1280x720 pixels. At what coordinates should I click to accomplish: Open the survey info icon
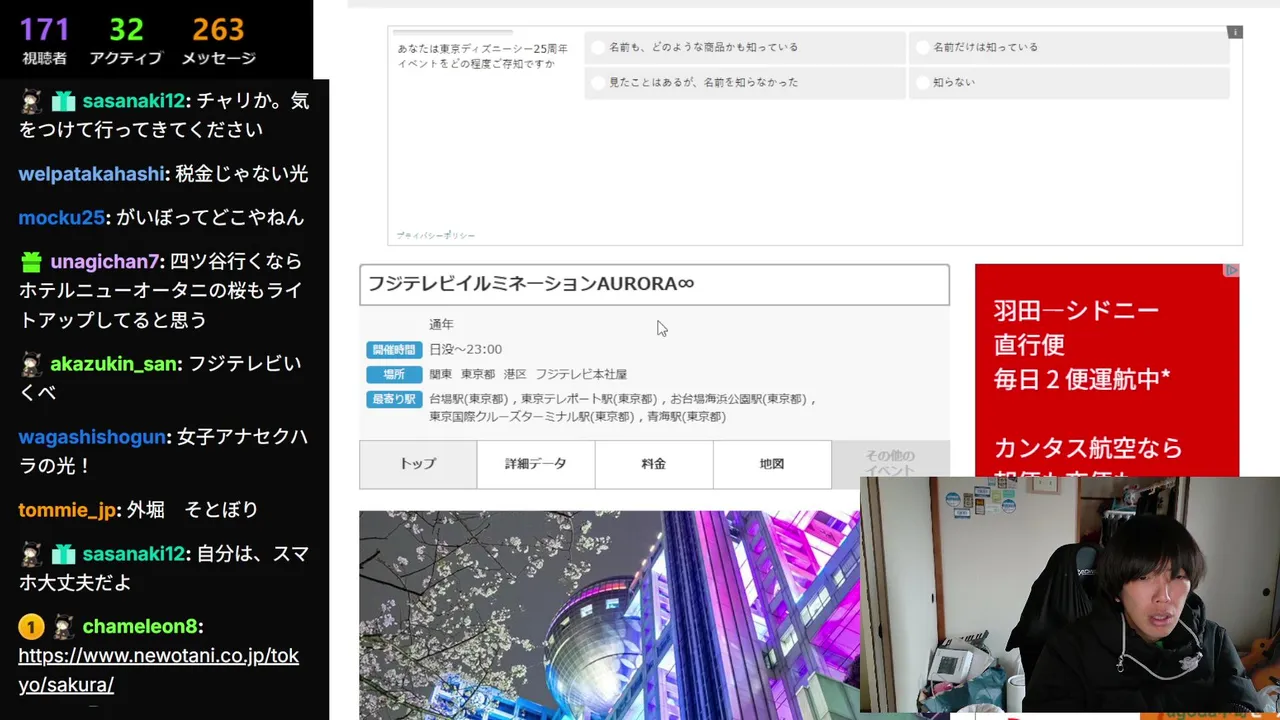1235,32
